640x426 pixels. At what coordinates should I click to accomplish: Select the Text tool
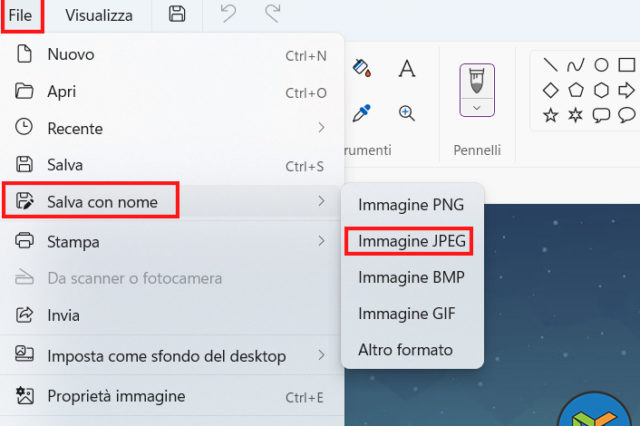click(x=407, y=68)
